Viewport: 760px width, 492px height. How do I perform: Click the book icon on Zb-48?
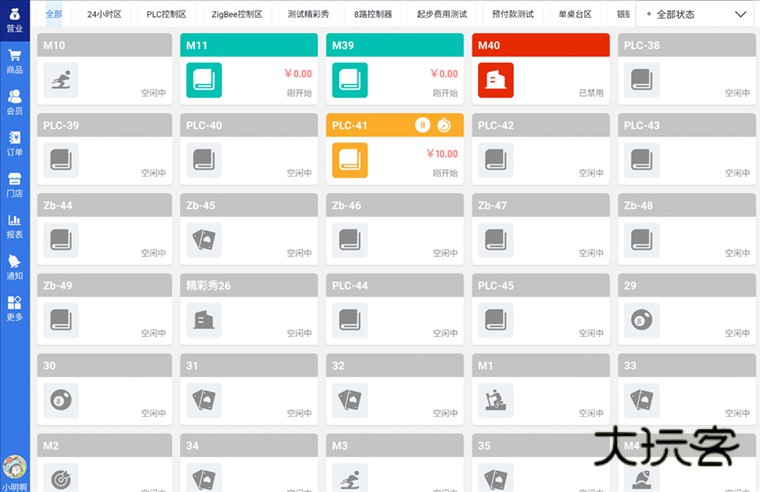pos(642,240)
